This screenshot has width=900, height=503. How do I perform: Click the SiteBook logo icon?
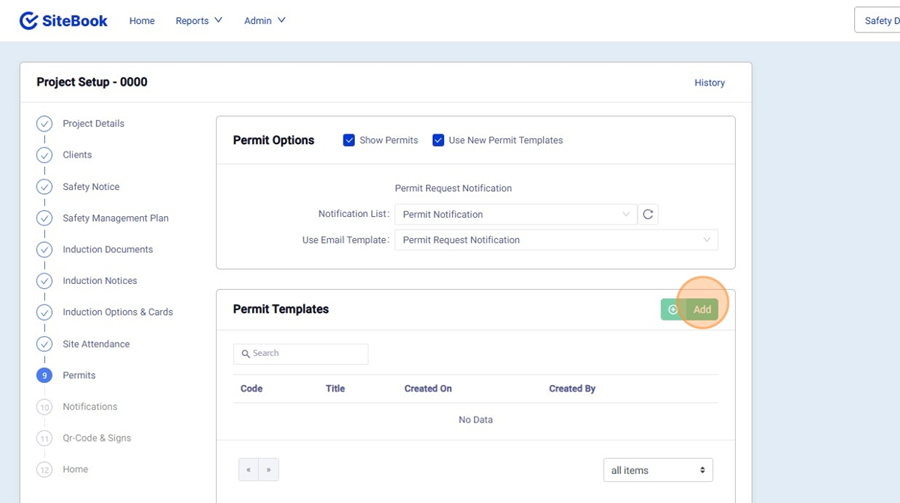click(29, 21)
